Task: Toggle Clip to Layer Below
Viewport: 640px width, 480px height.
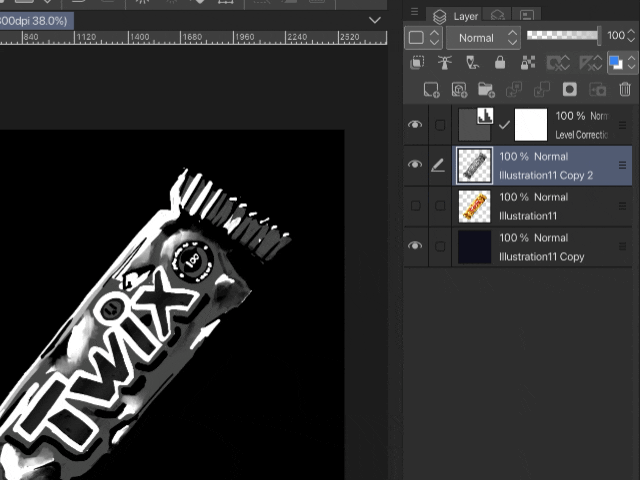Action: click(x=417, y=62)
